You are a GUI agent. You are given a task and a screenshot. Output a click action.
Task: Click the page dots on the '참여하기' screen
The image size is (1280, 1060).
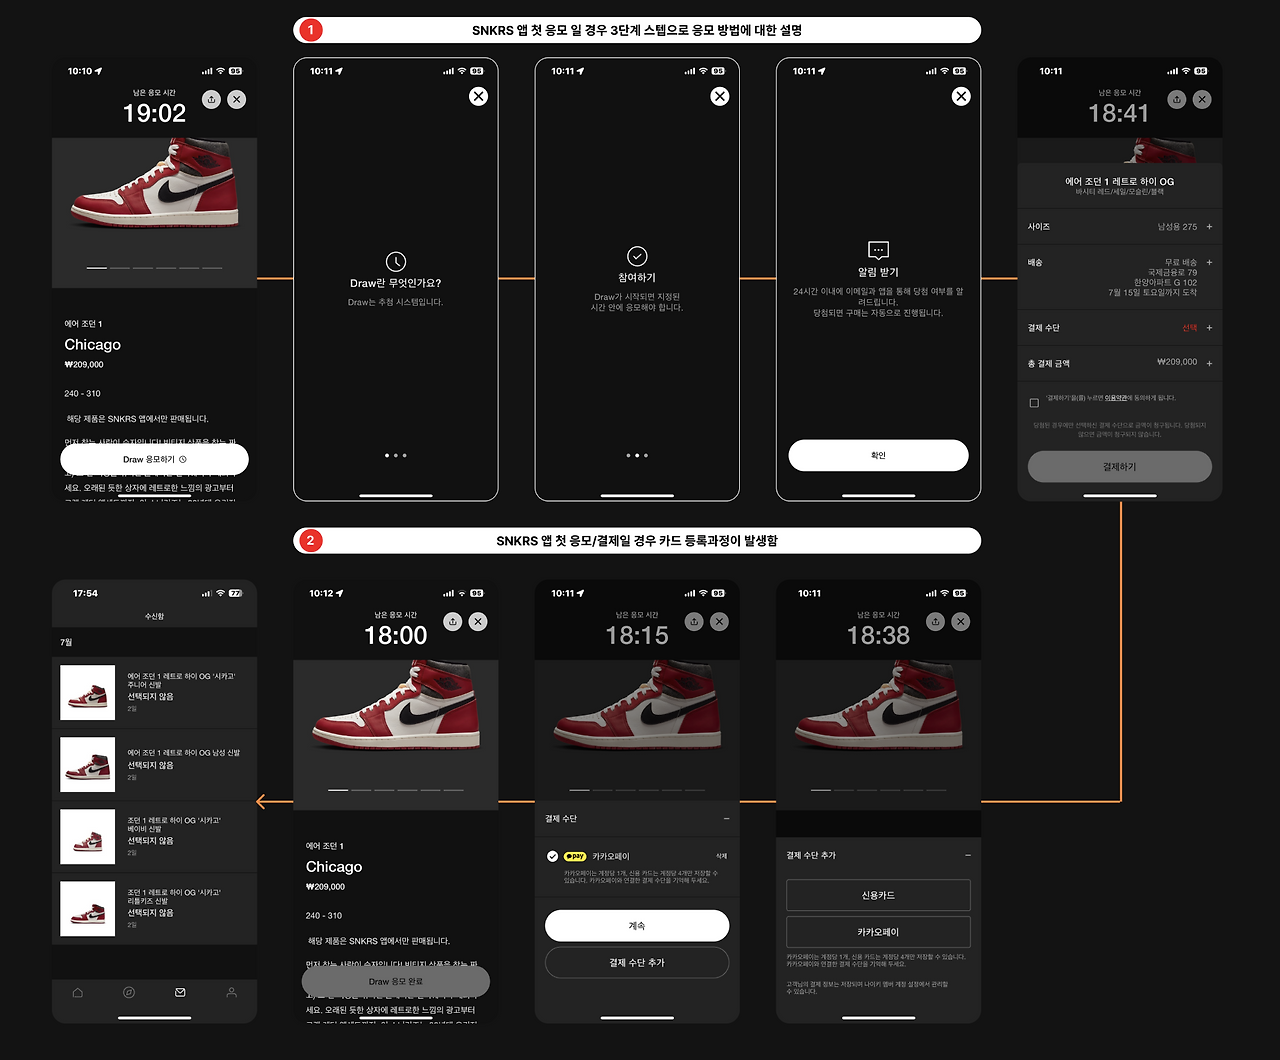(637, 455)
